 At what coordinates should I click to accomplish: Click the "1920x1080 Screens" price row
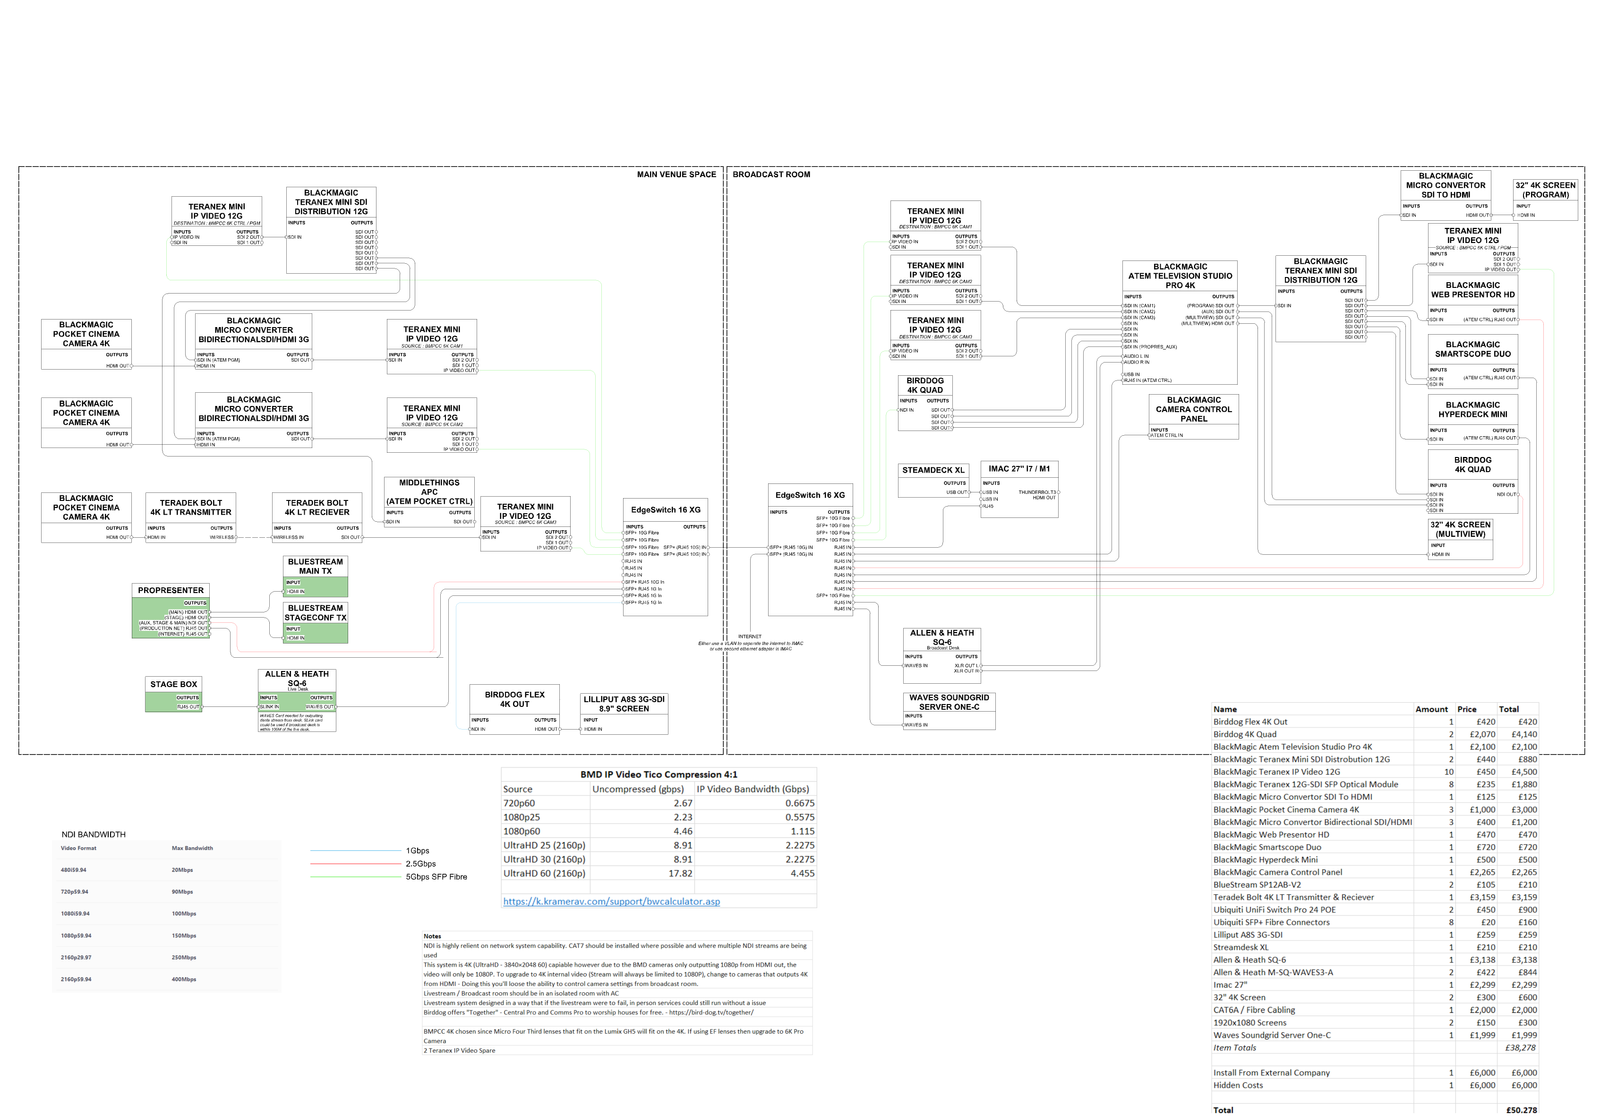pyautogui.click(x=1375, y=1023)
